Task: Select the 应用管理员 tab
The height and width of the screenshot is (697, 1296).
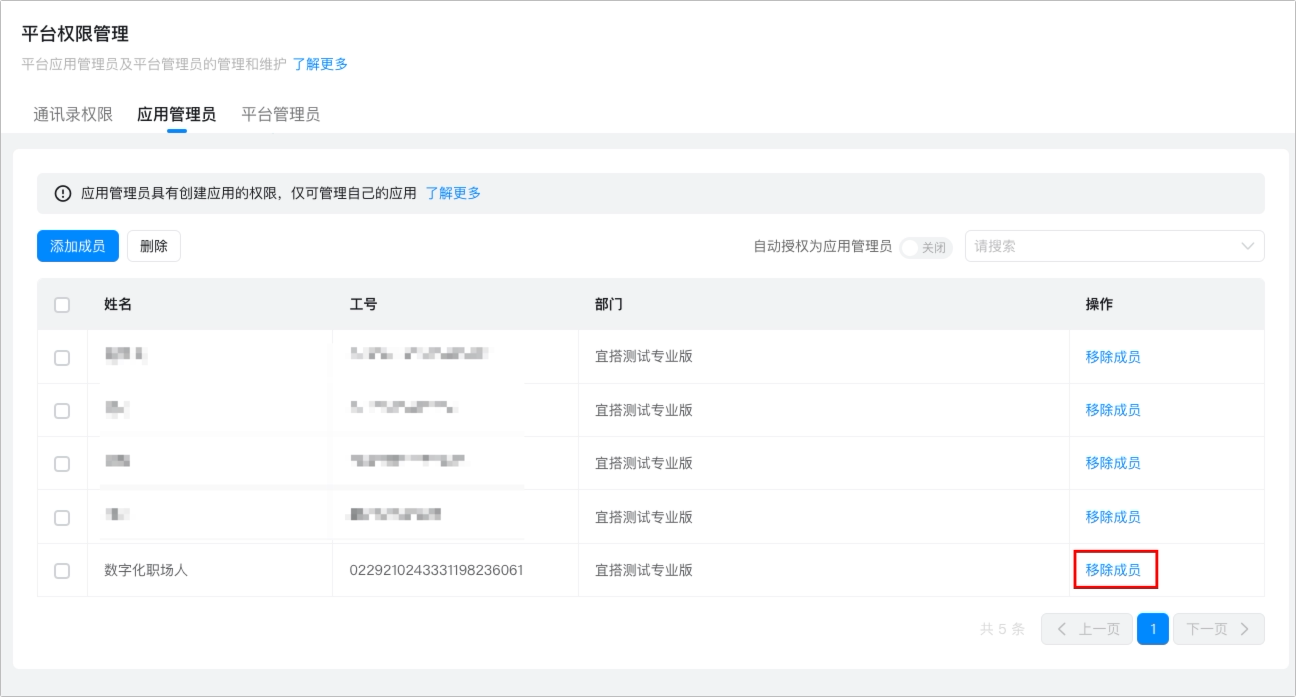Action: [176, 114]
